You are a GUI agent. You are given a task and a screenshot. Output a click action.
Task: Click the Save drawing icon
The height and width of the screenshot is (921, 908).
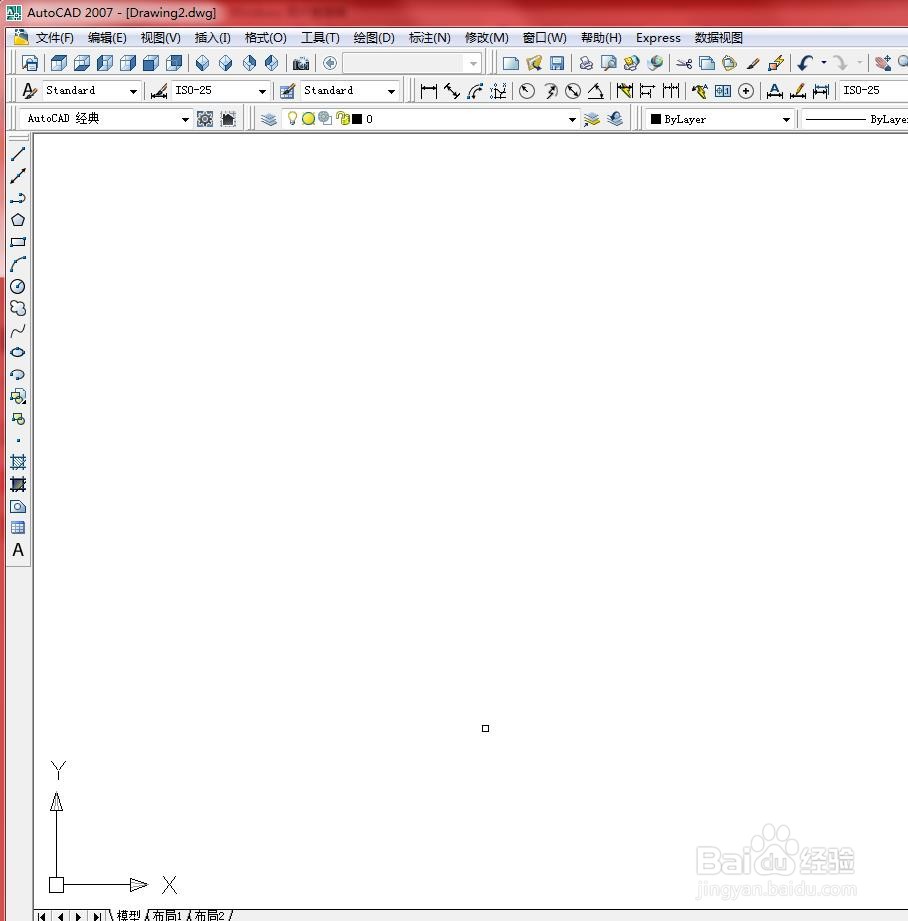[x=557, y=63]
